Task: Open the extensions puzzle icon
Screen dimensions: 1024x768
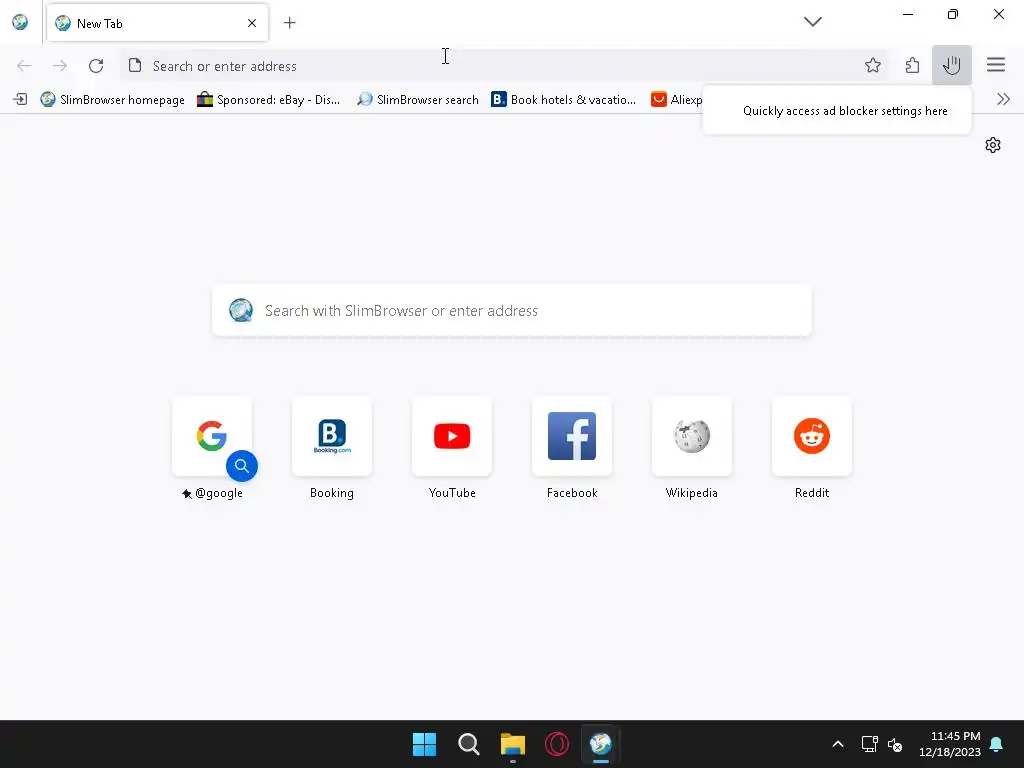Action: (912, 65)
